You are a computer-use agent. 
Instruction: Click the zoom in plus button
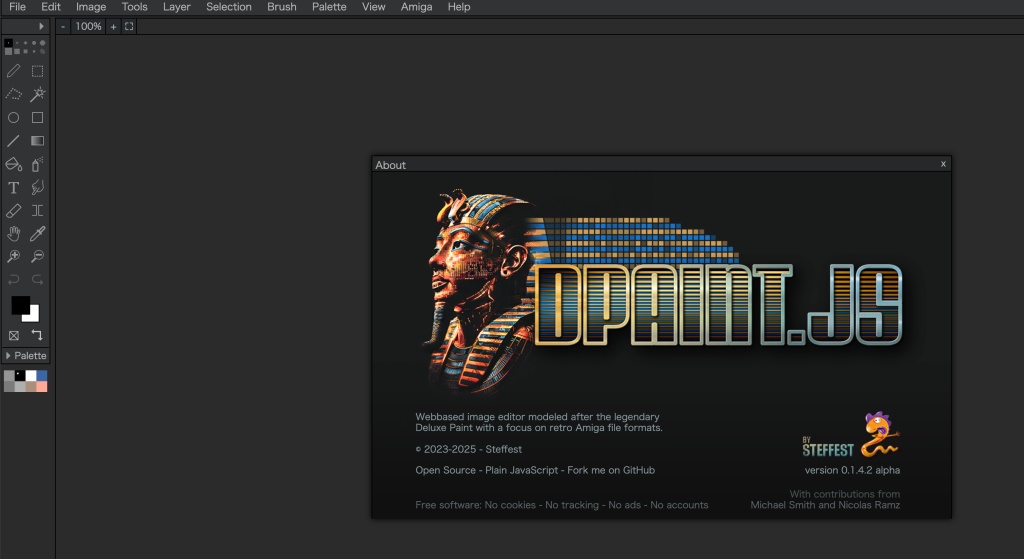point(113,26)
